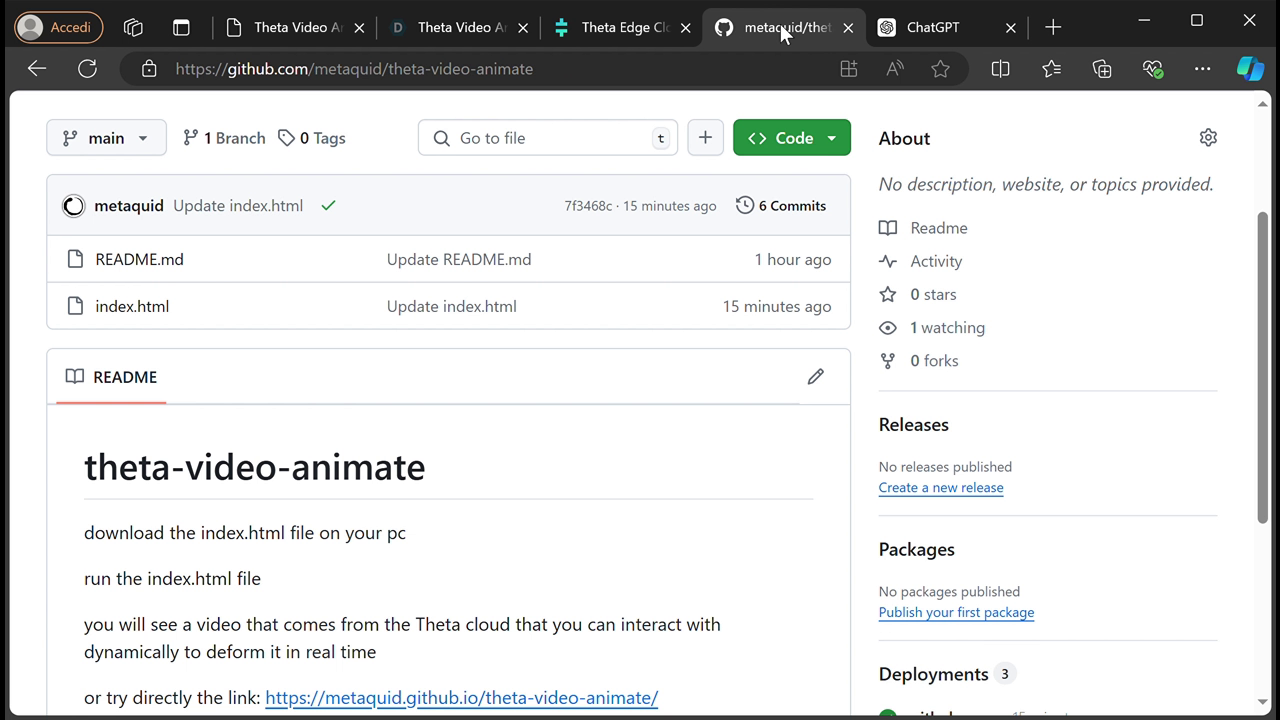The height and width of the screenshot is (720, 1280).
Task: Open the browser apps icon in address bar
Action: click(848, 69)
